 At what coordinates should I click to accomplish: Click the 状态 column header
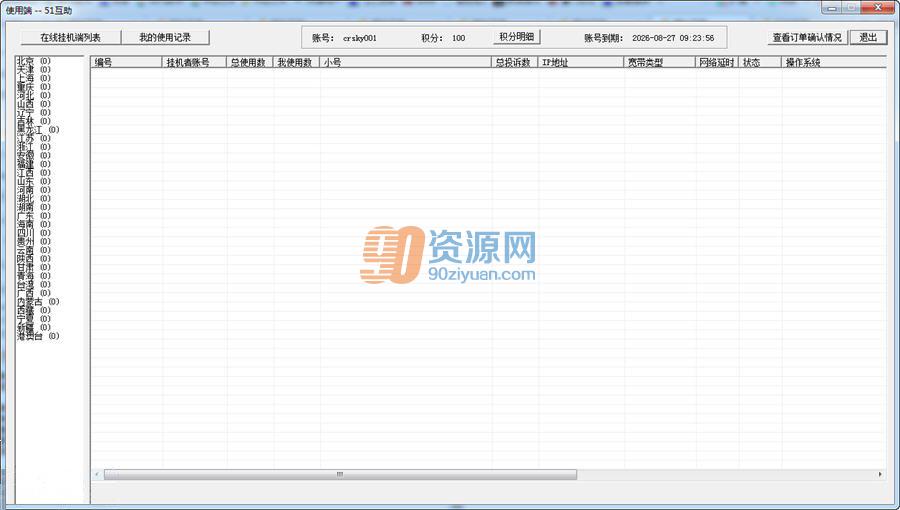click(760, 62)
